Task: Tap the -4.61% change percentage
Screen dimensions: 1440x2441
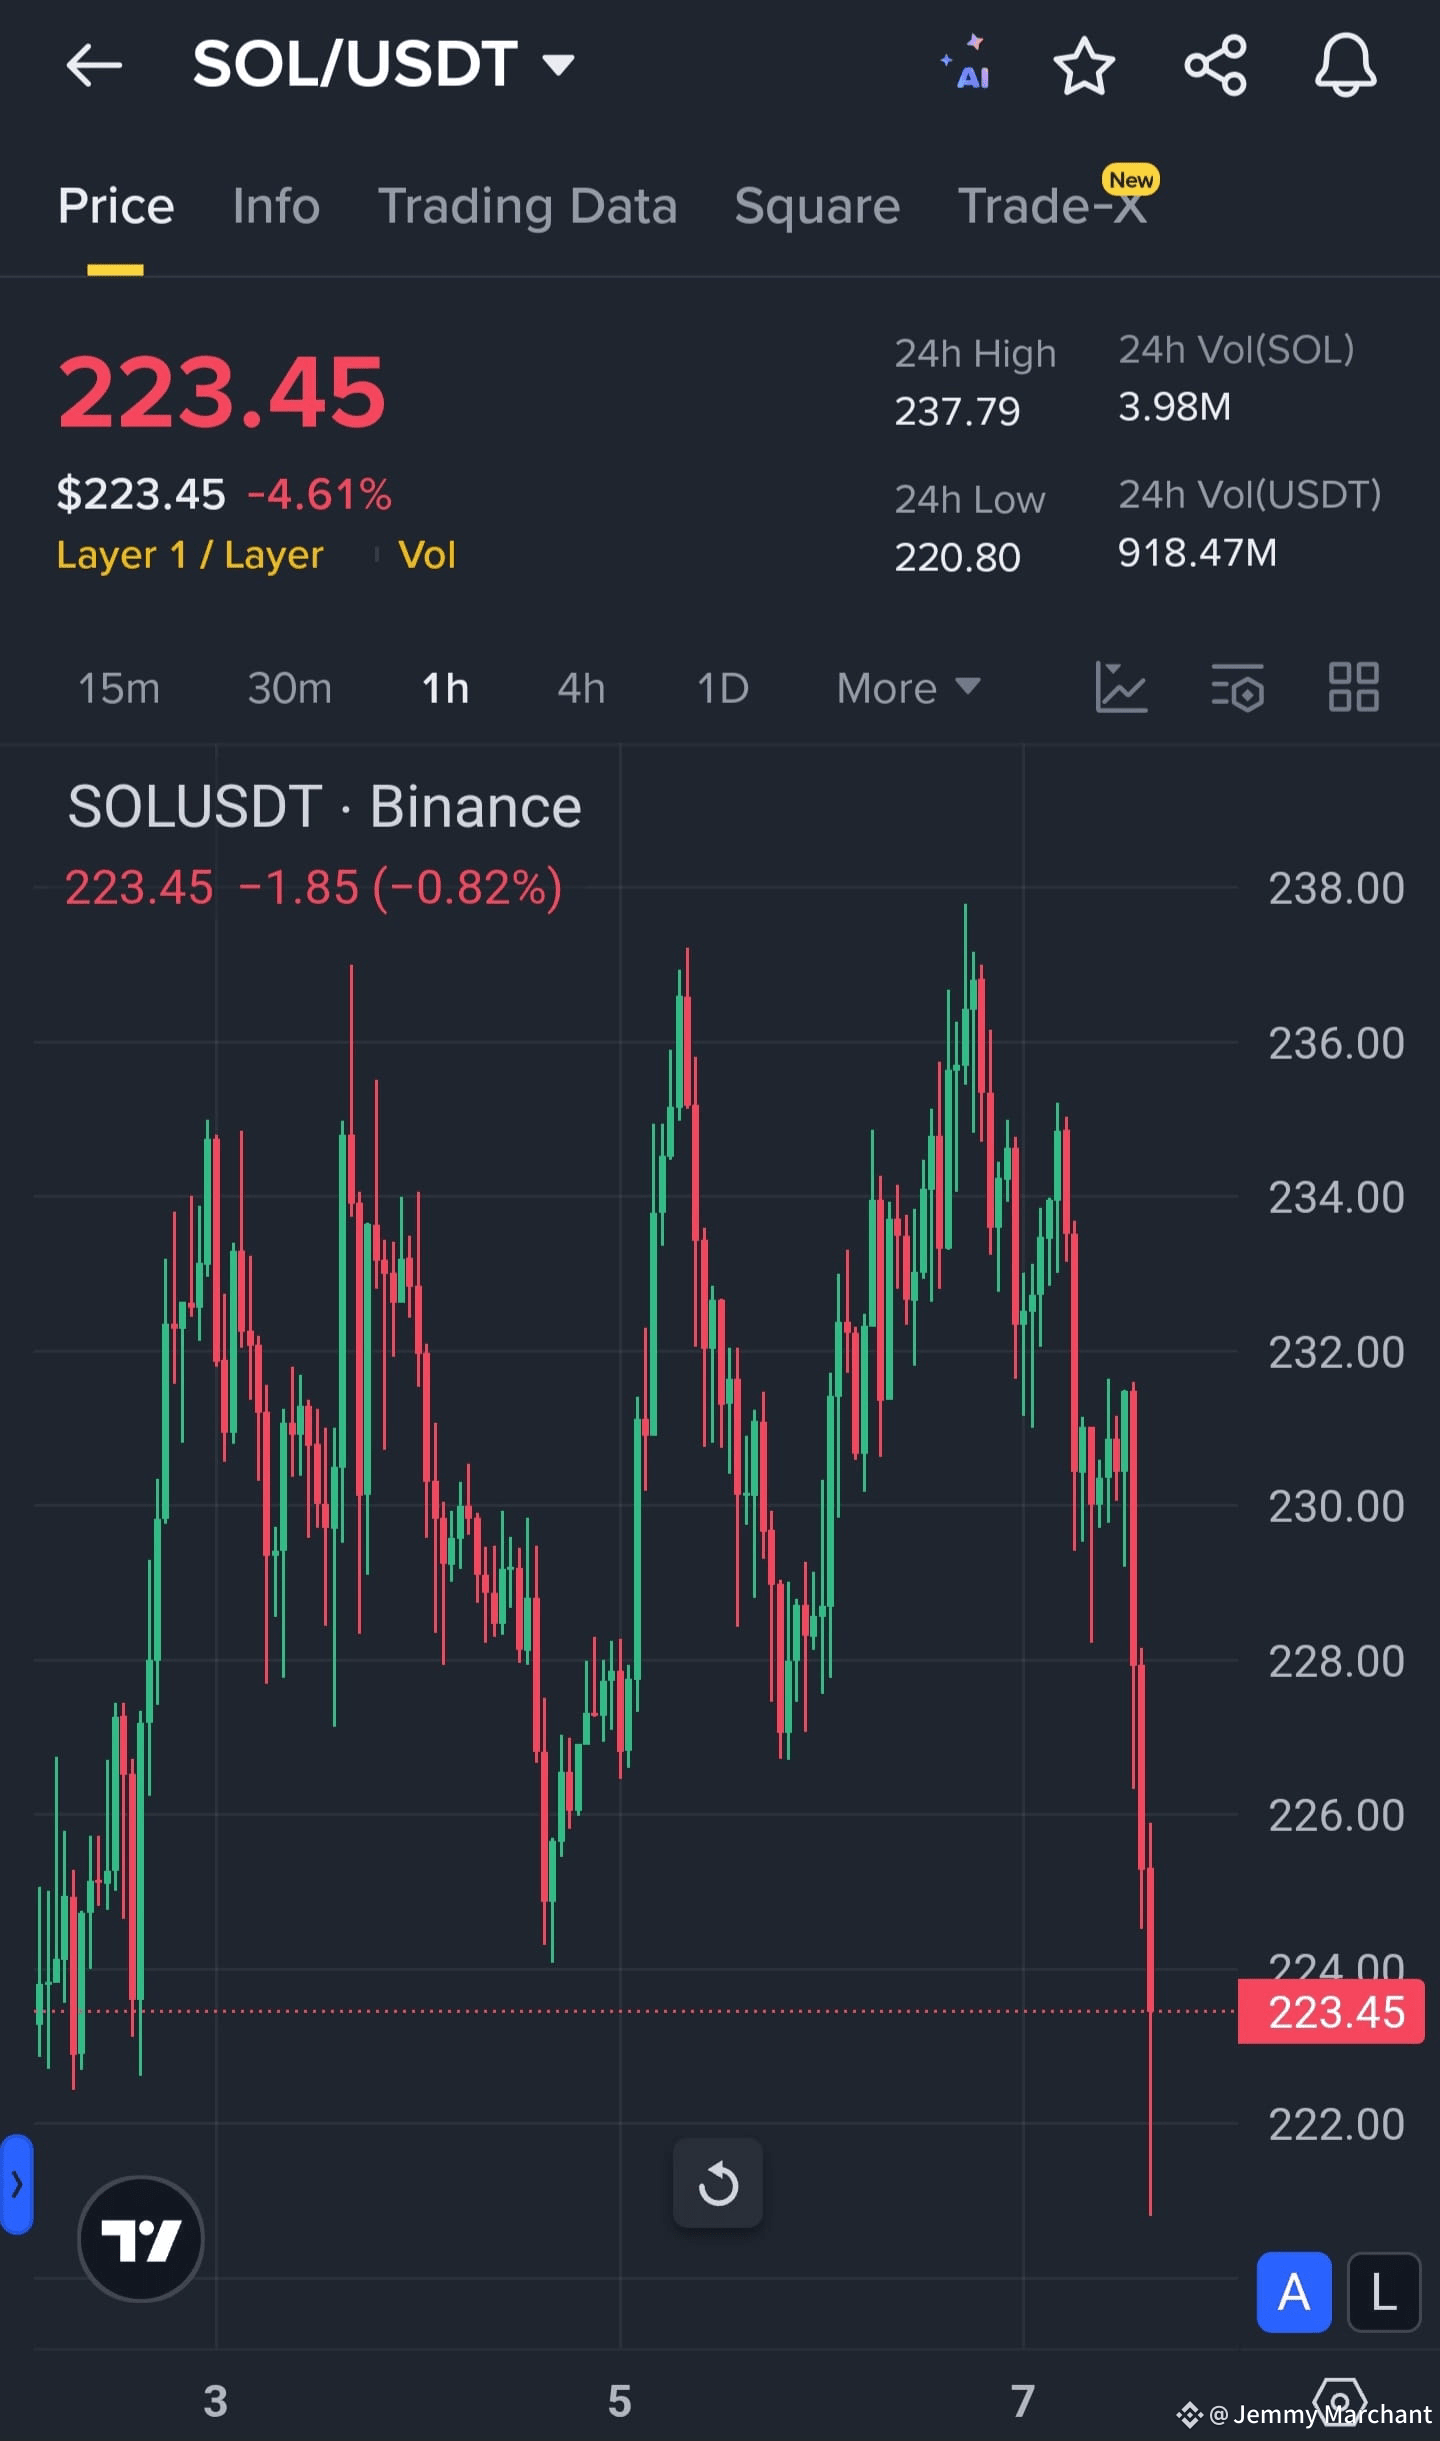Action: (x=319, y=494)
